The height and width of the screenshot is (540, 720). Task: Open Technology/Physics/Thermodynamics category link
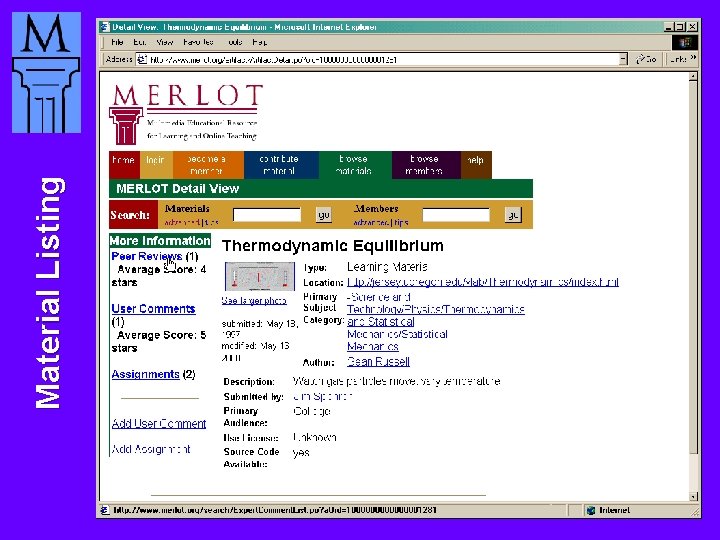pos(436,309)
